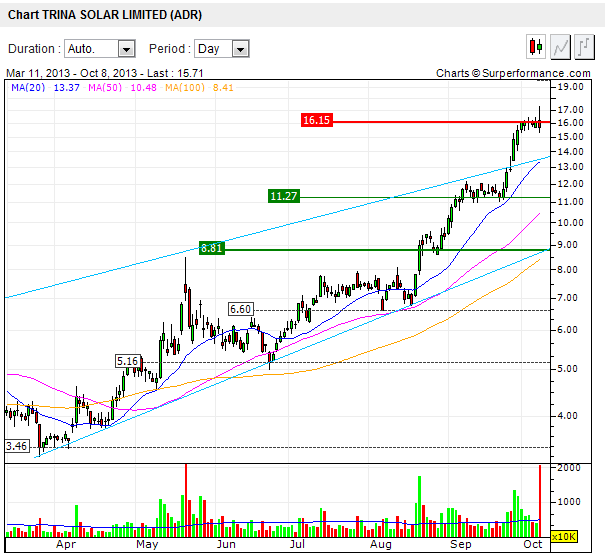
Task: Switch to step/OHLC chart type icon
Action: pyautogui.click(x=584, y=47)
